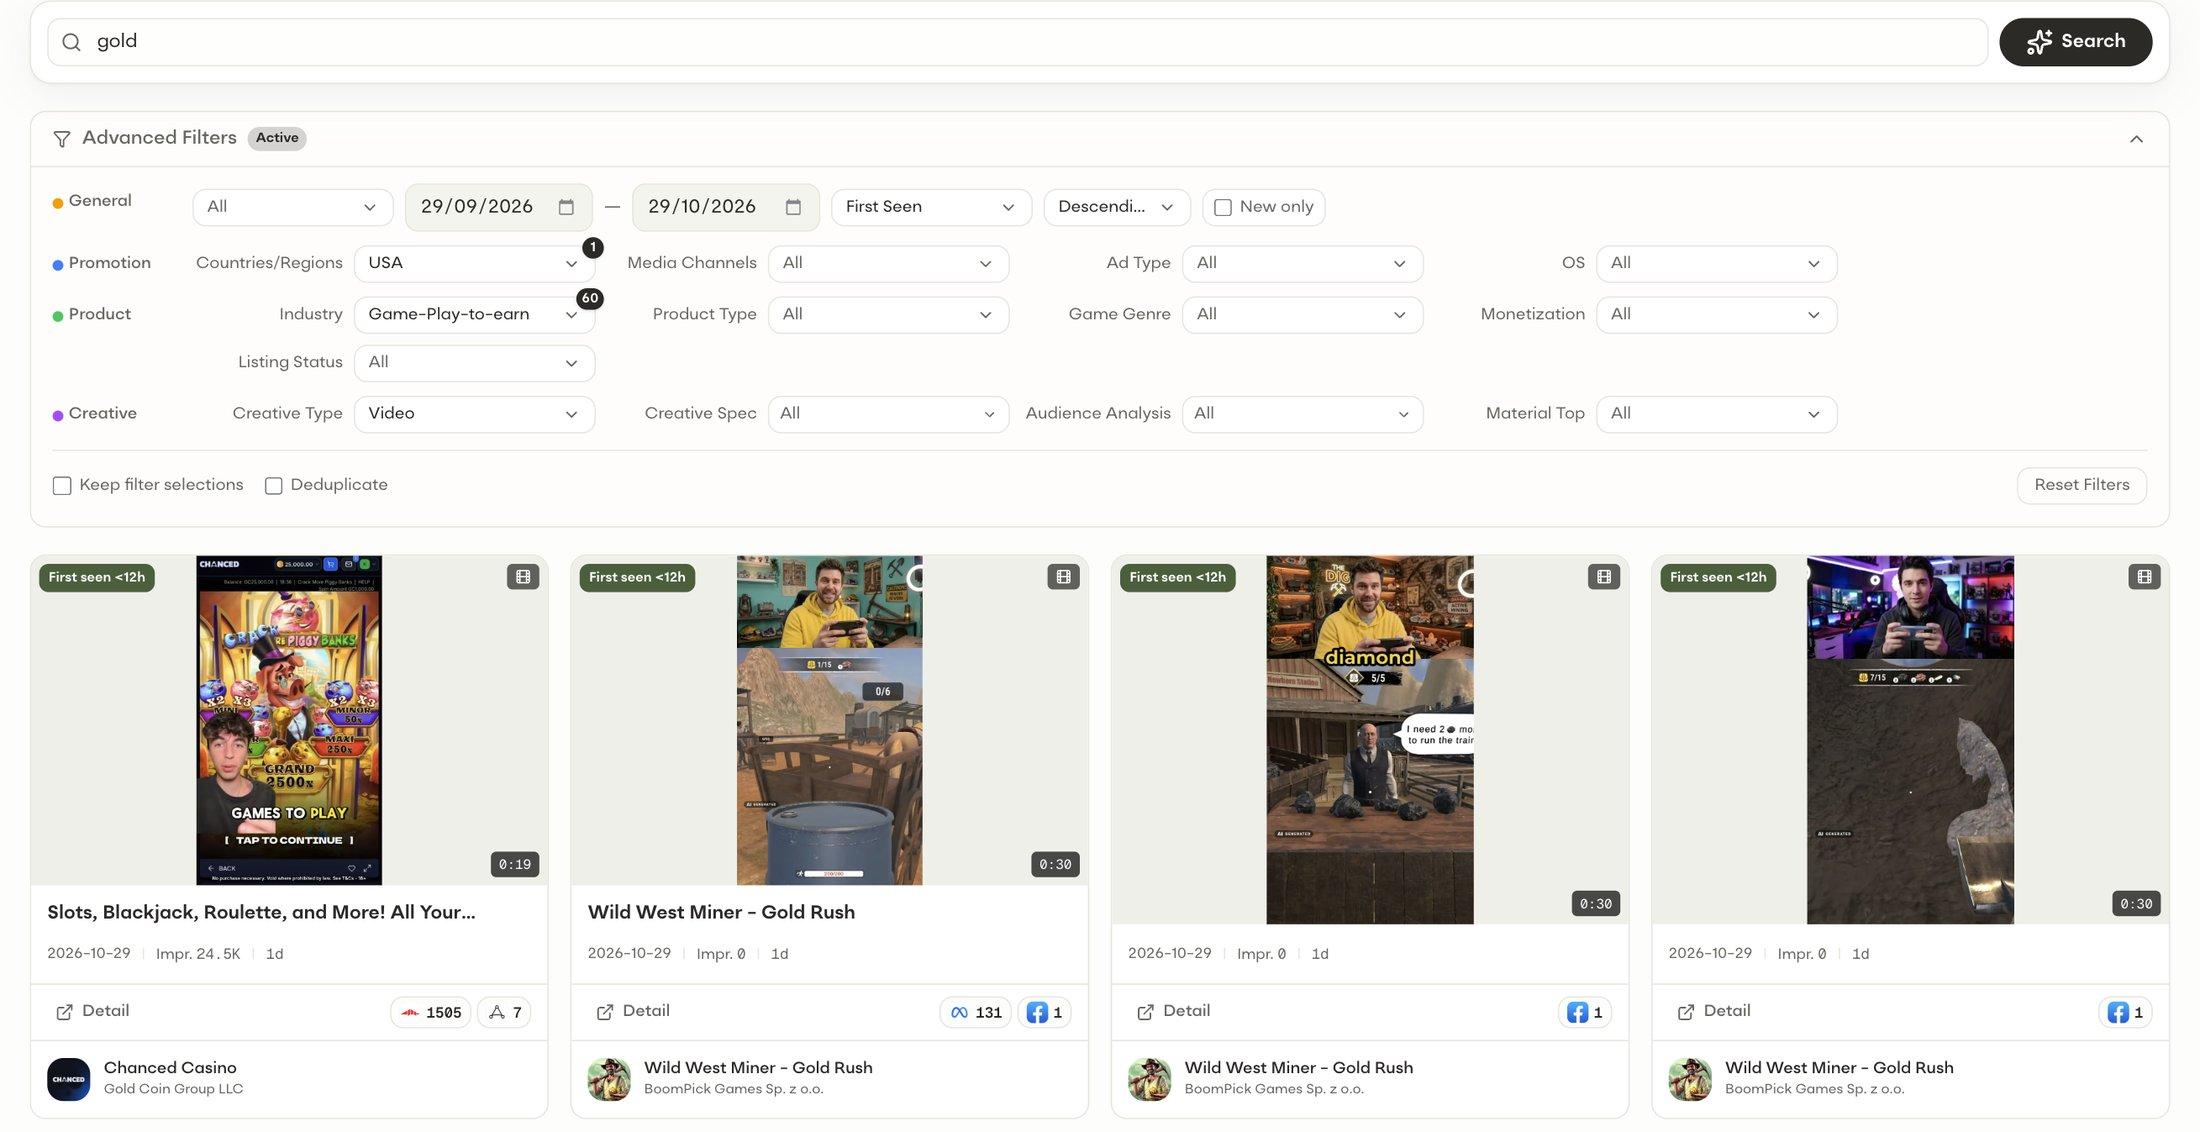Screen dimensions: 2200x1132
Task: Collapse the Advanced Filters panel chevron
Action: tap(2136, 139)
